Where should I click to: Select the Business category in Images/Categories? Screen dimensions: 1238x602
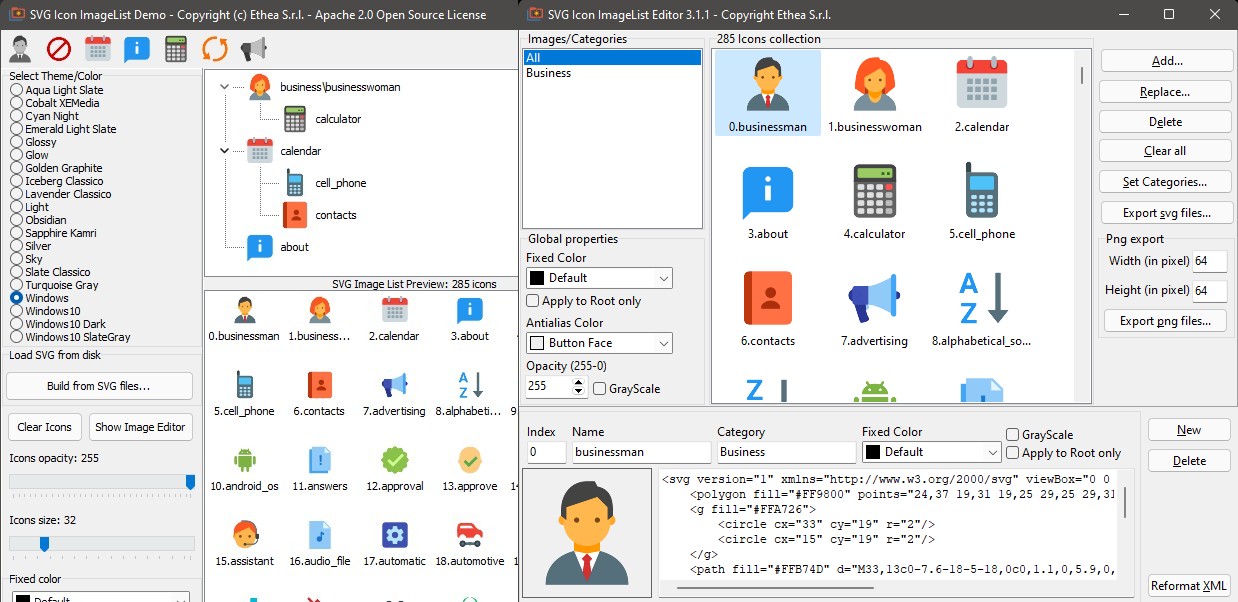[x=612, y=73]
